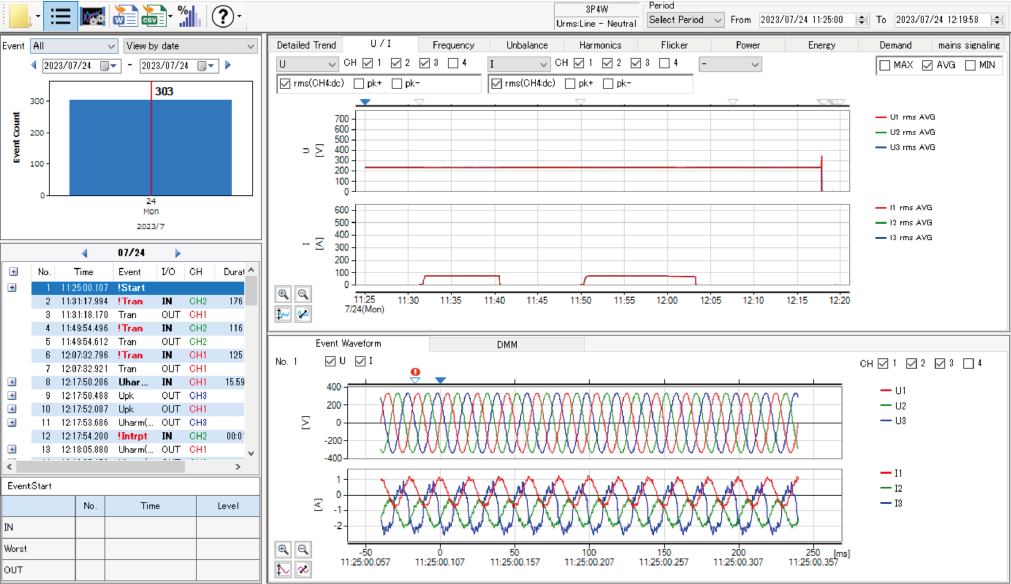Open the percentage statistics bar chart icon

[189, 16]
